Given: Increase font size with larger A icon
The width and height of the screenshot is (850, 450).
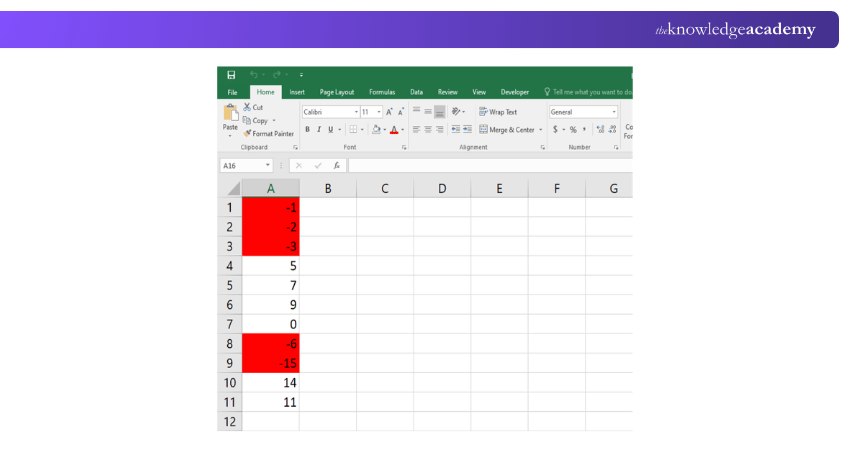Looking at the screenshot, I should point(389,112).
